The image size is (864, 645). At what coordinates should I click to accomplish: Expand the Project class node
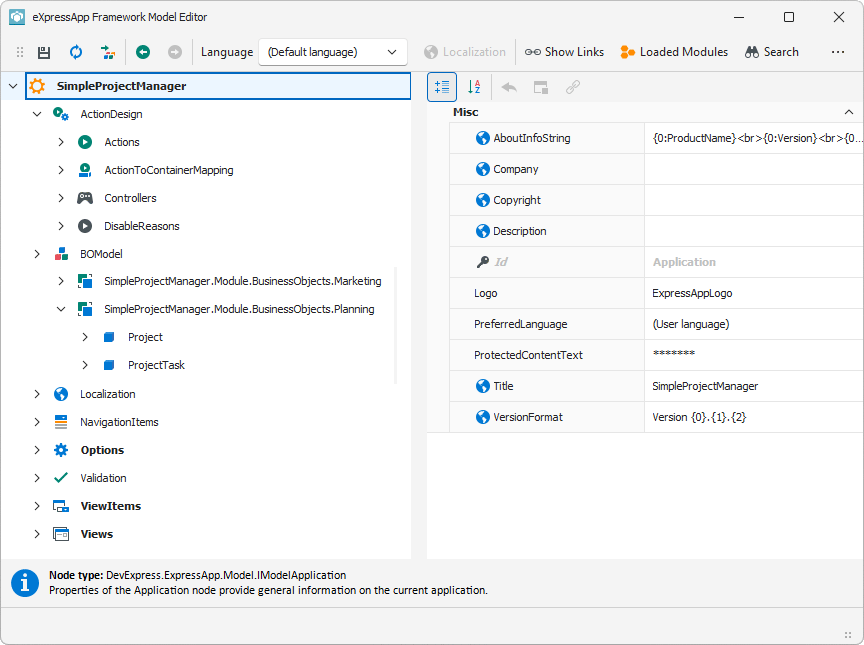85,337
